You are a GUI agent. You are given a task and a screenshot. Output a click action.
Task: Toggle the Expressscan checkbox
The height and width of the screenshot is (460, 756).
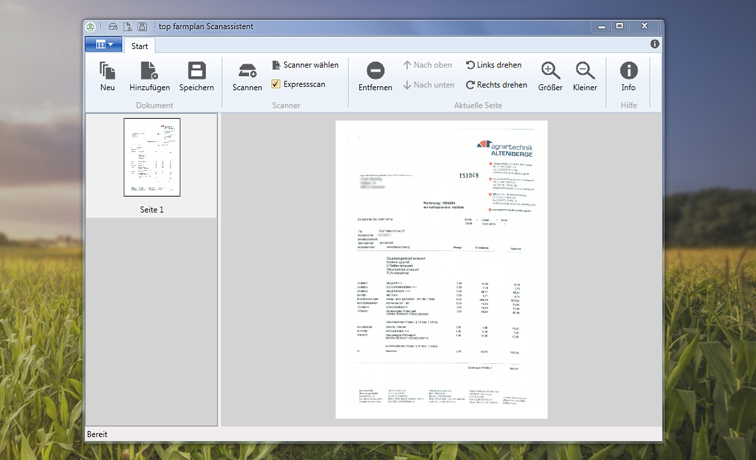(276, 85)
